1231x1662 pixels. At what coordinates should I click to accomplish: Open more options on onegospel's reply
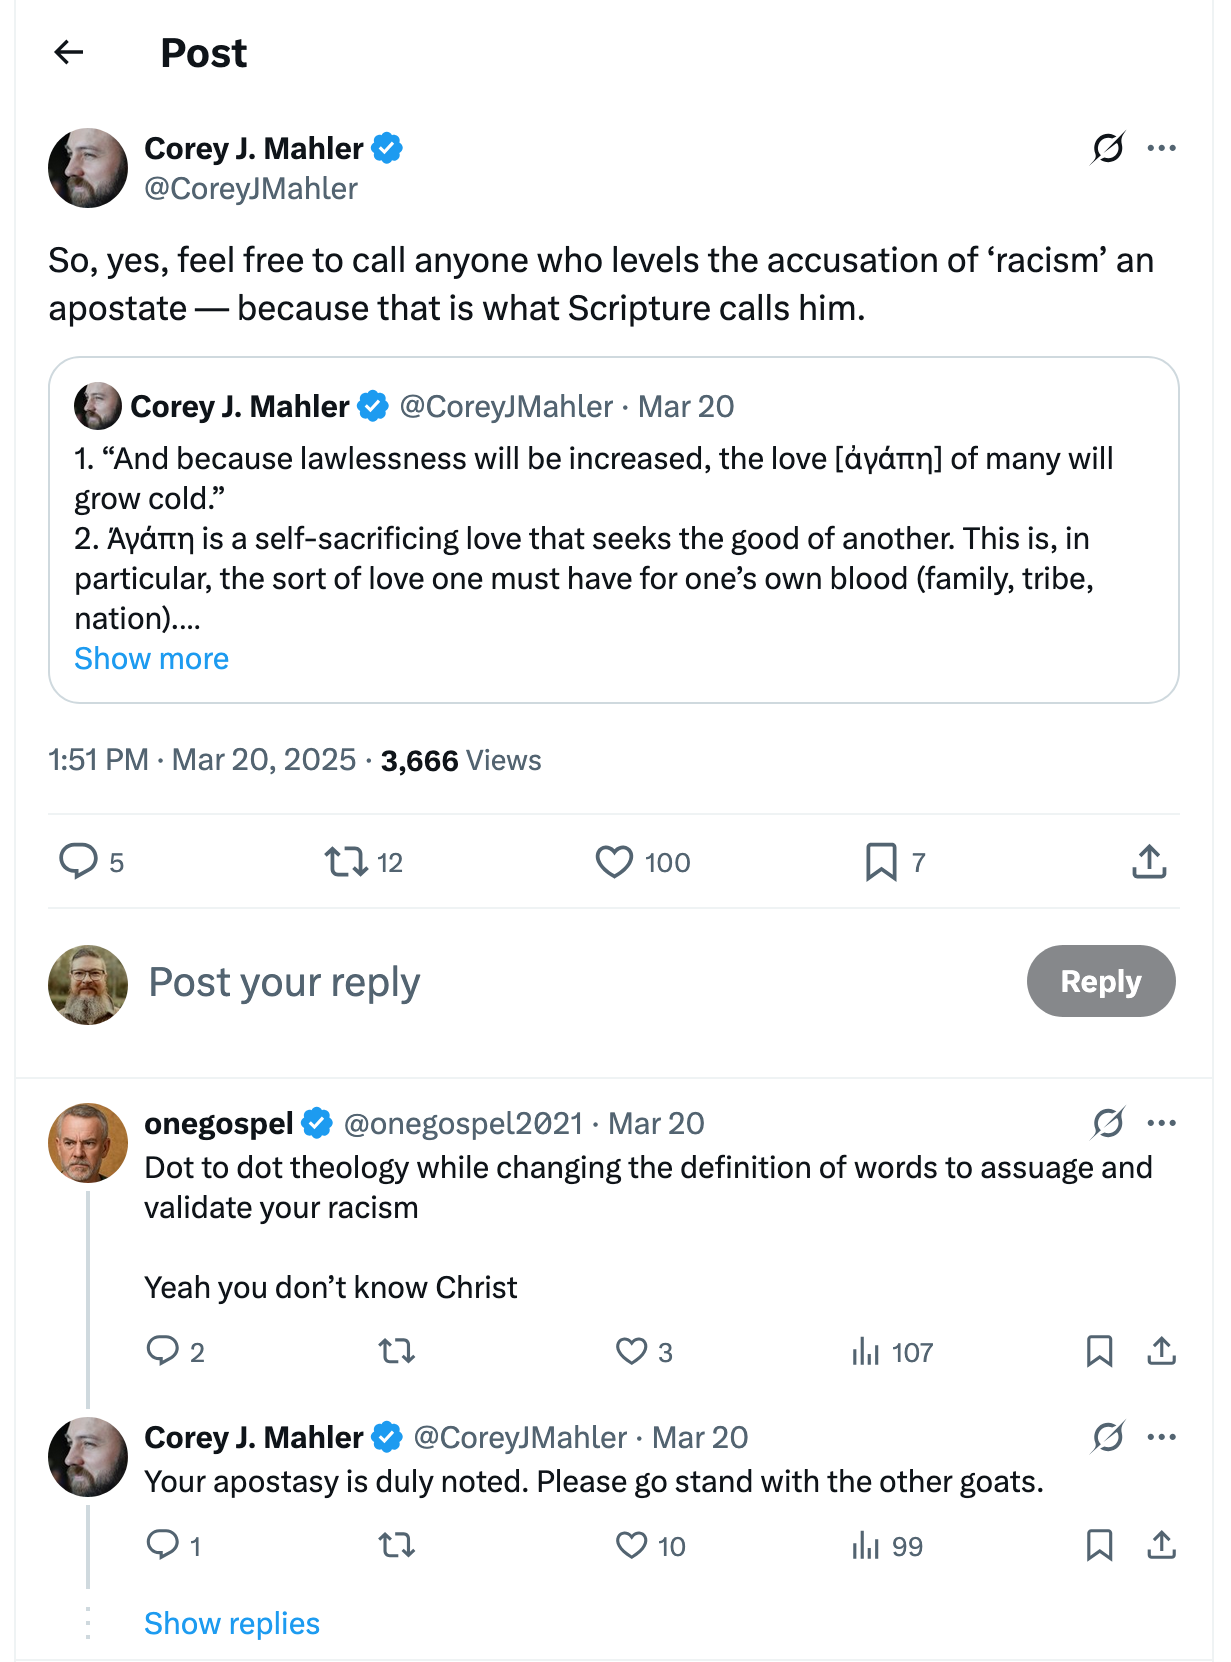point(1161,1123)
